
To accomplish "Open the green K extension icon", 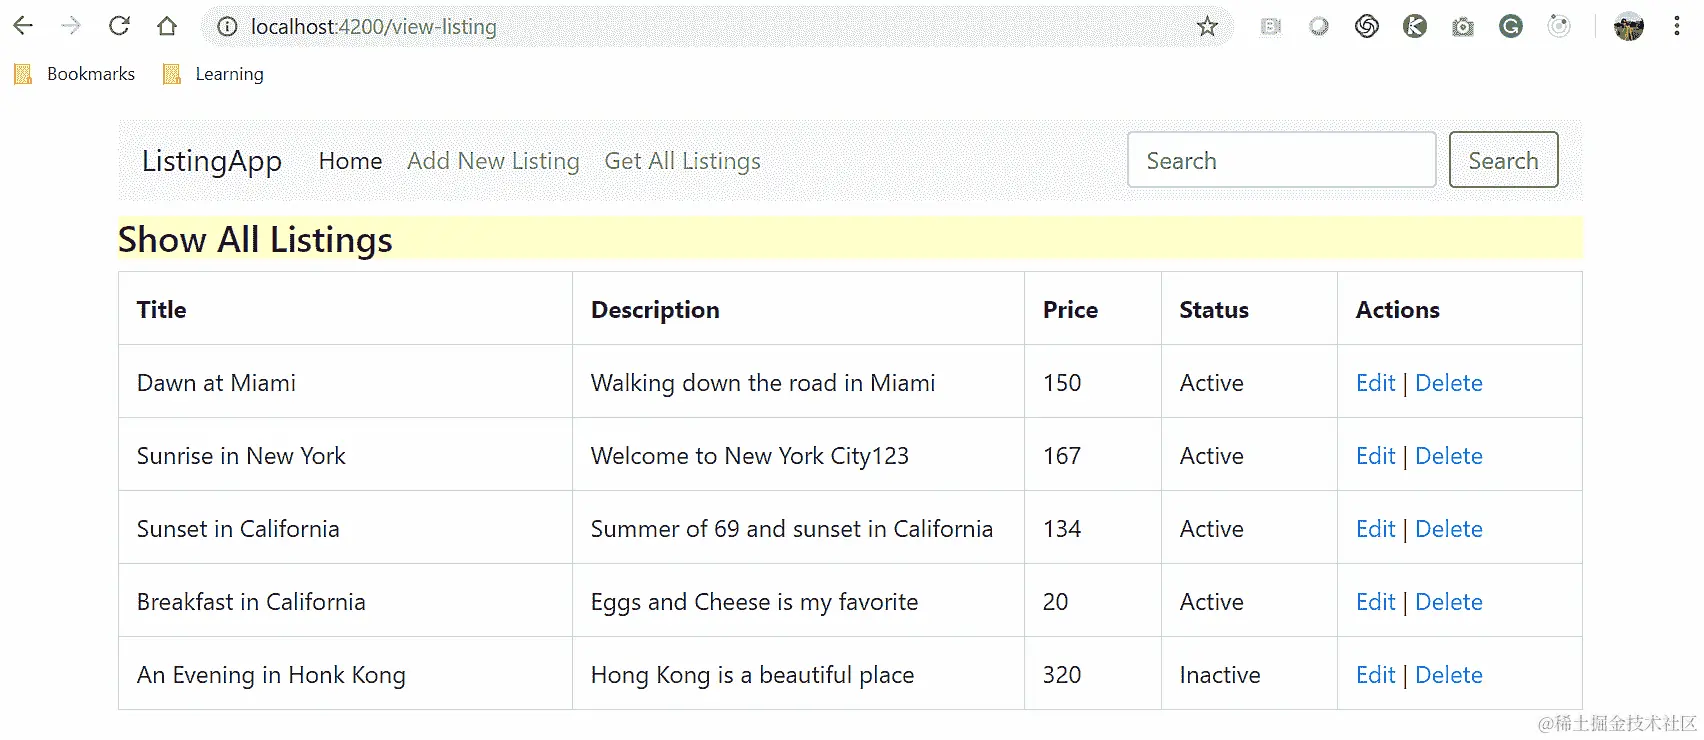I will pos(1415,27).
